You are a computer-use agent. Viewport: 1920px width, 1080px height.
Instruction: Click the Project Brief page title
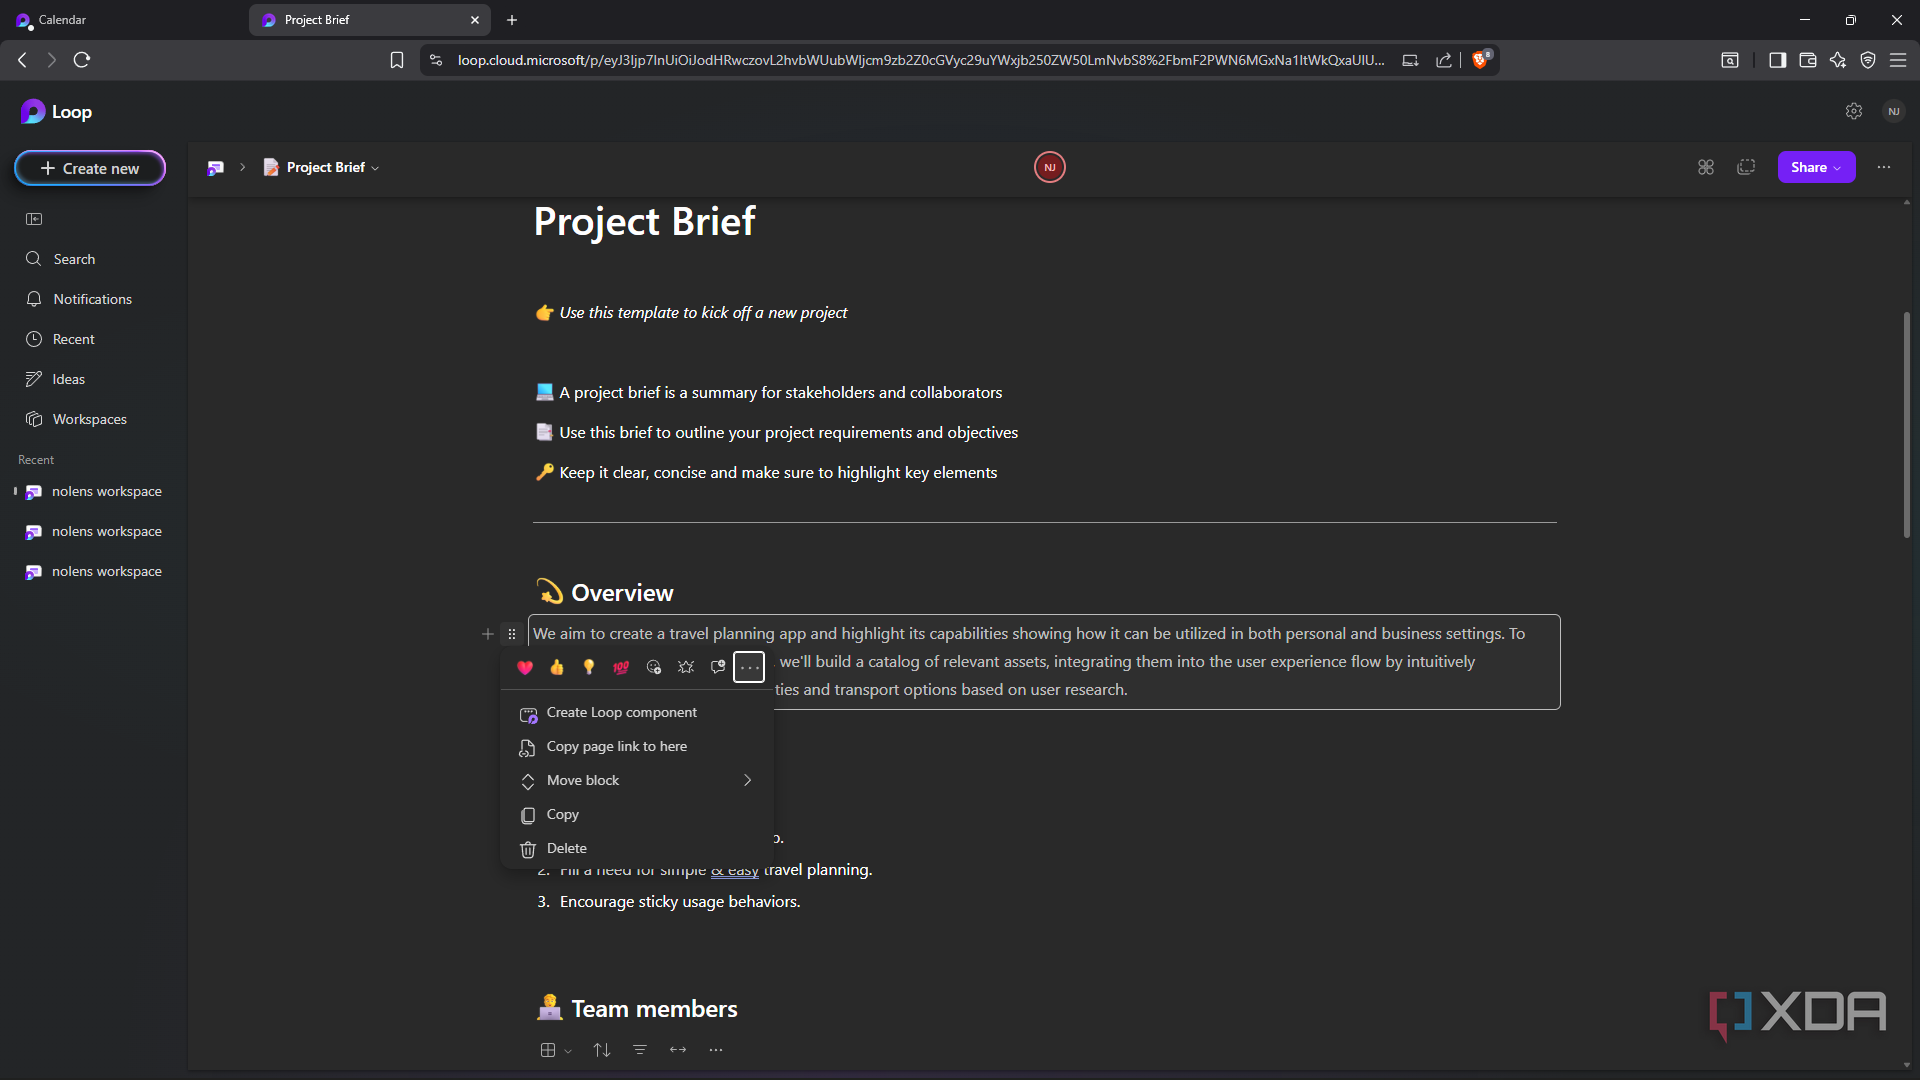[644, 221]
